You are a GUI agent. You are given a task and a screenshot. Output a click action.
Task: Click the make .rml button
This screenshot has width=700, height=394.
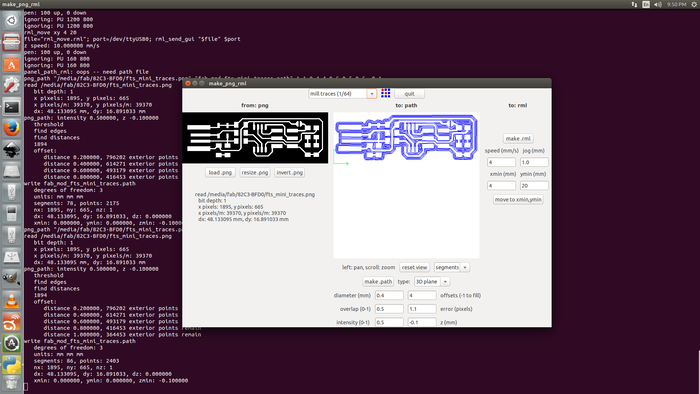pos(518,138)
